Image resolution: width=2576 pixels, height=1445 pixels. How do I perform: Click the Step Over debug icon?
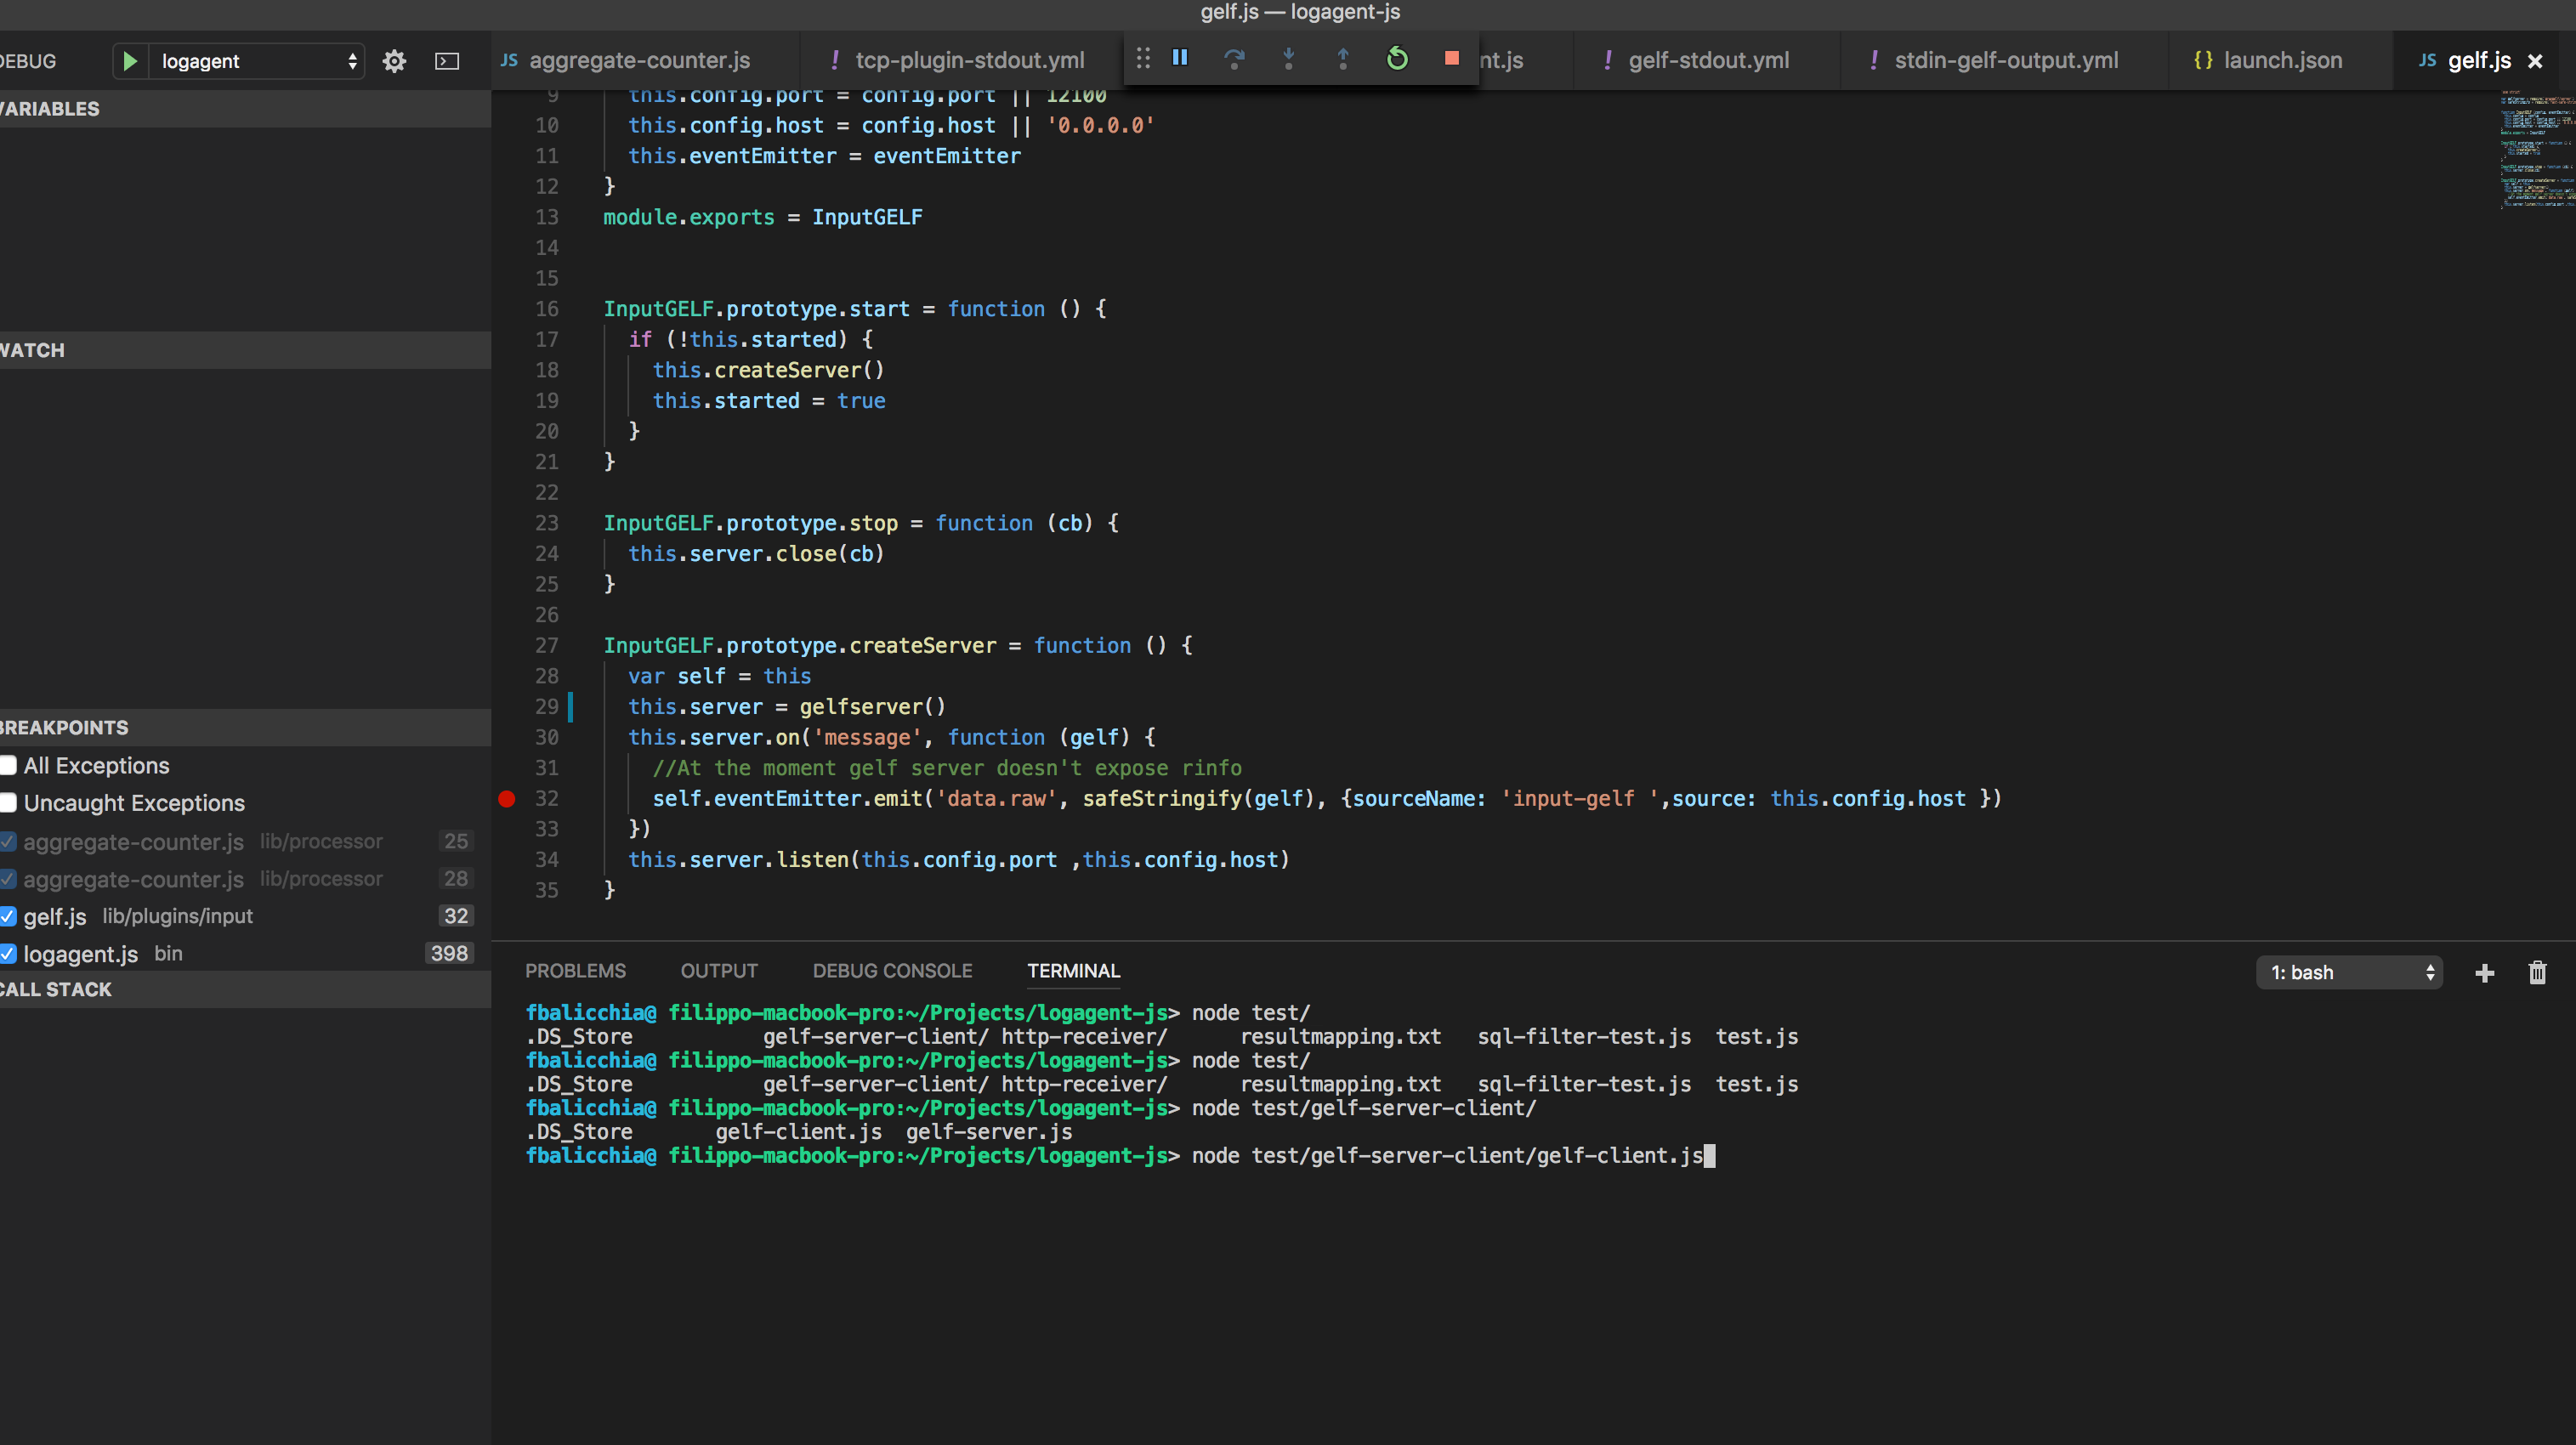pyautogui.click(x=1234, y=59)
